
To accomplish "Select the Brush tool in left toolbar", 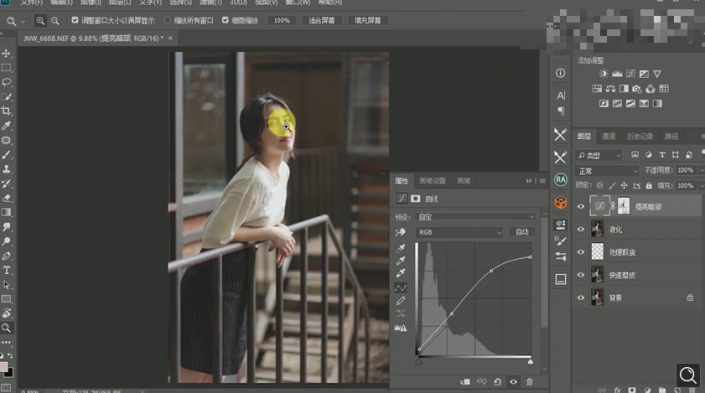I will pos(6,155).
